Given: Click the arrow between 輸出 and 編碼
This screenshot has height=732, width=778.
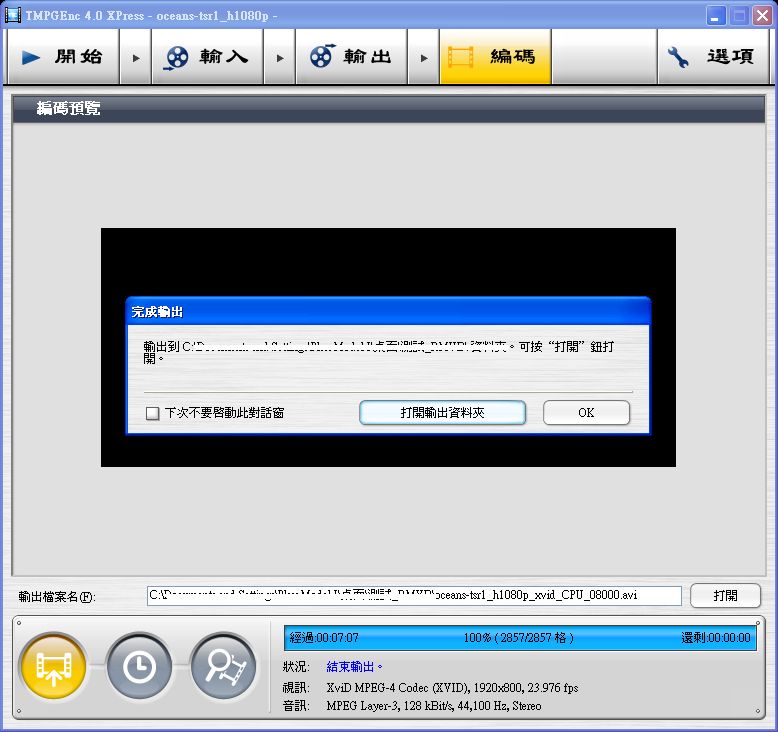Looking at the screenshot, I should point(423,58).
